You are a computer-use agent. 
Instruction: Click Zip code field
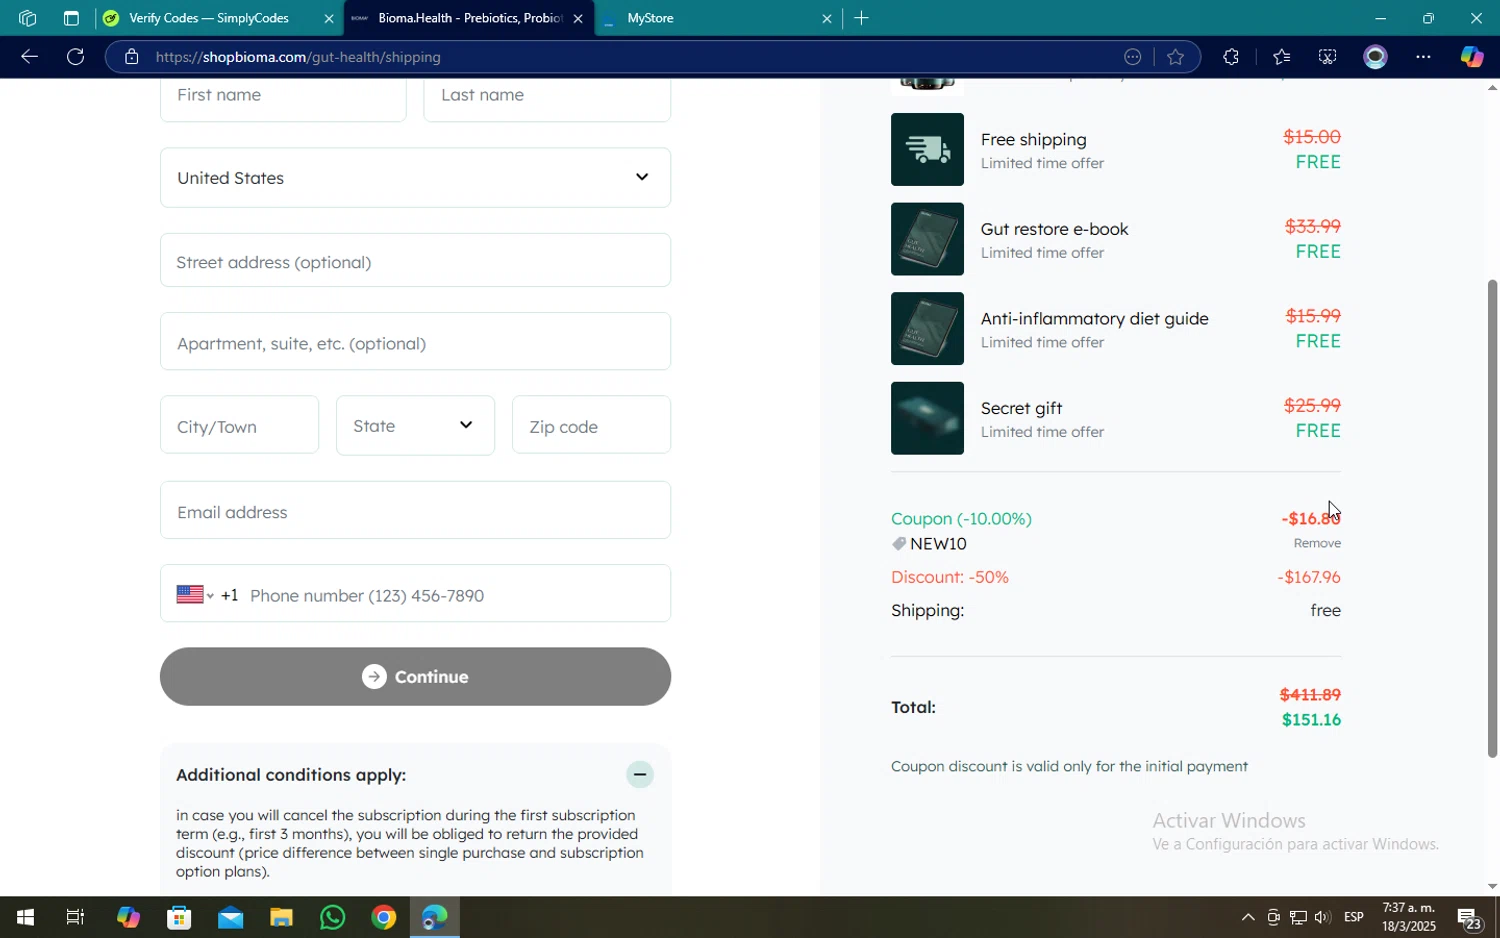click(x=591, y=425)
